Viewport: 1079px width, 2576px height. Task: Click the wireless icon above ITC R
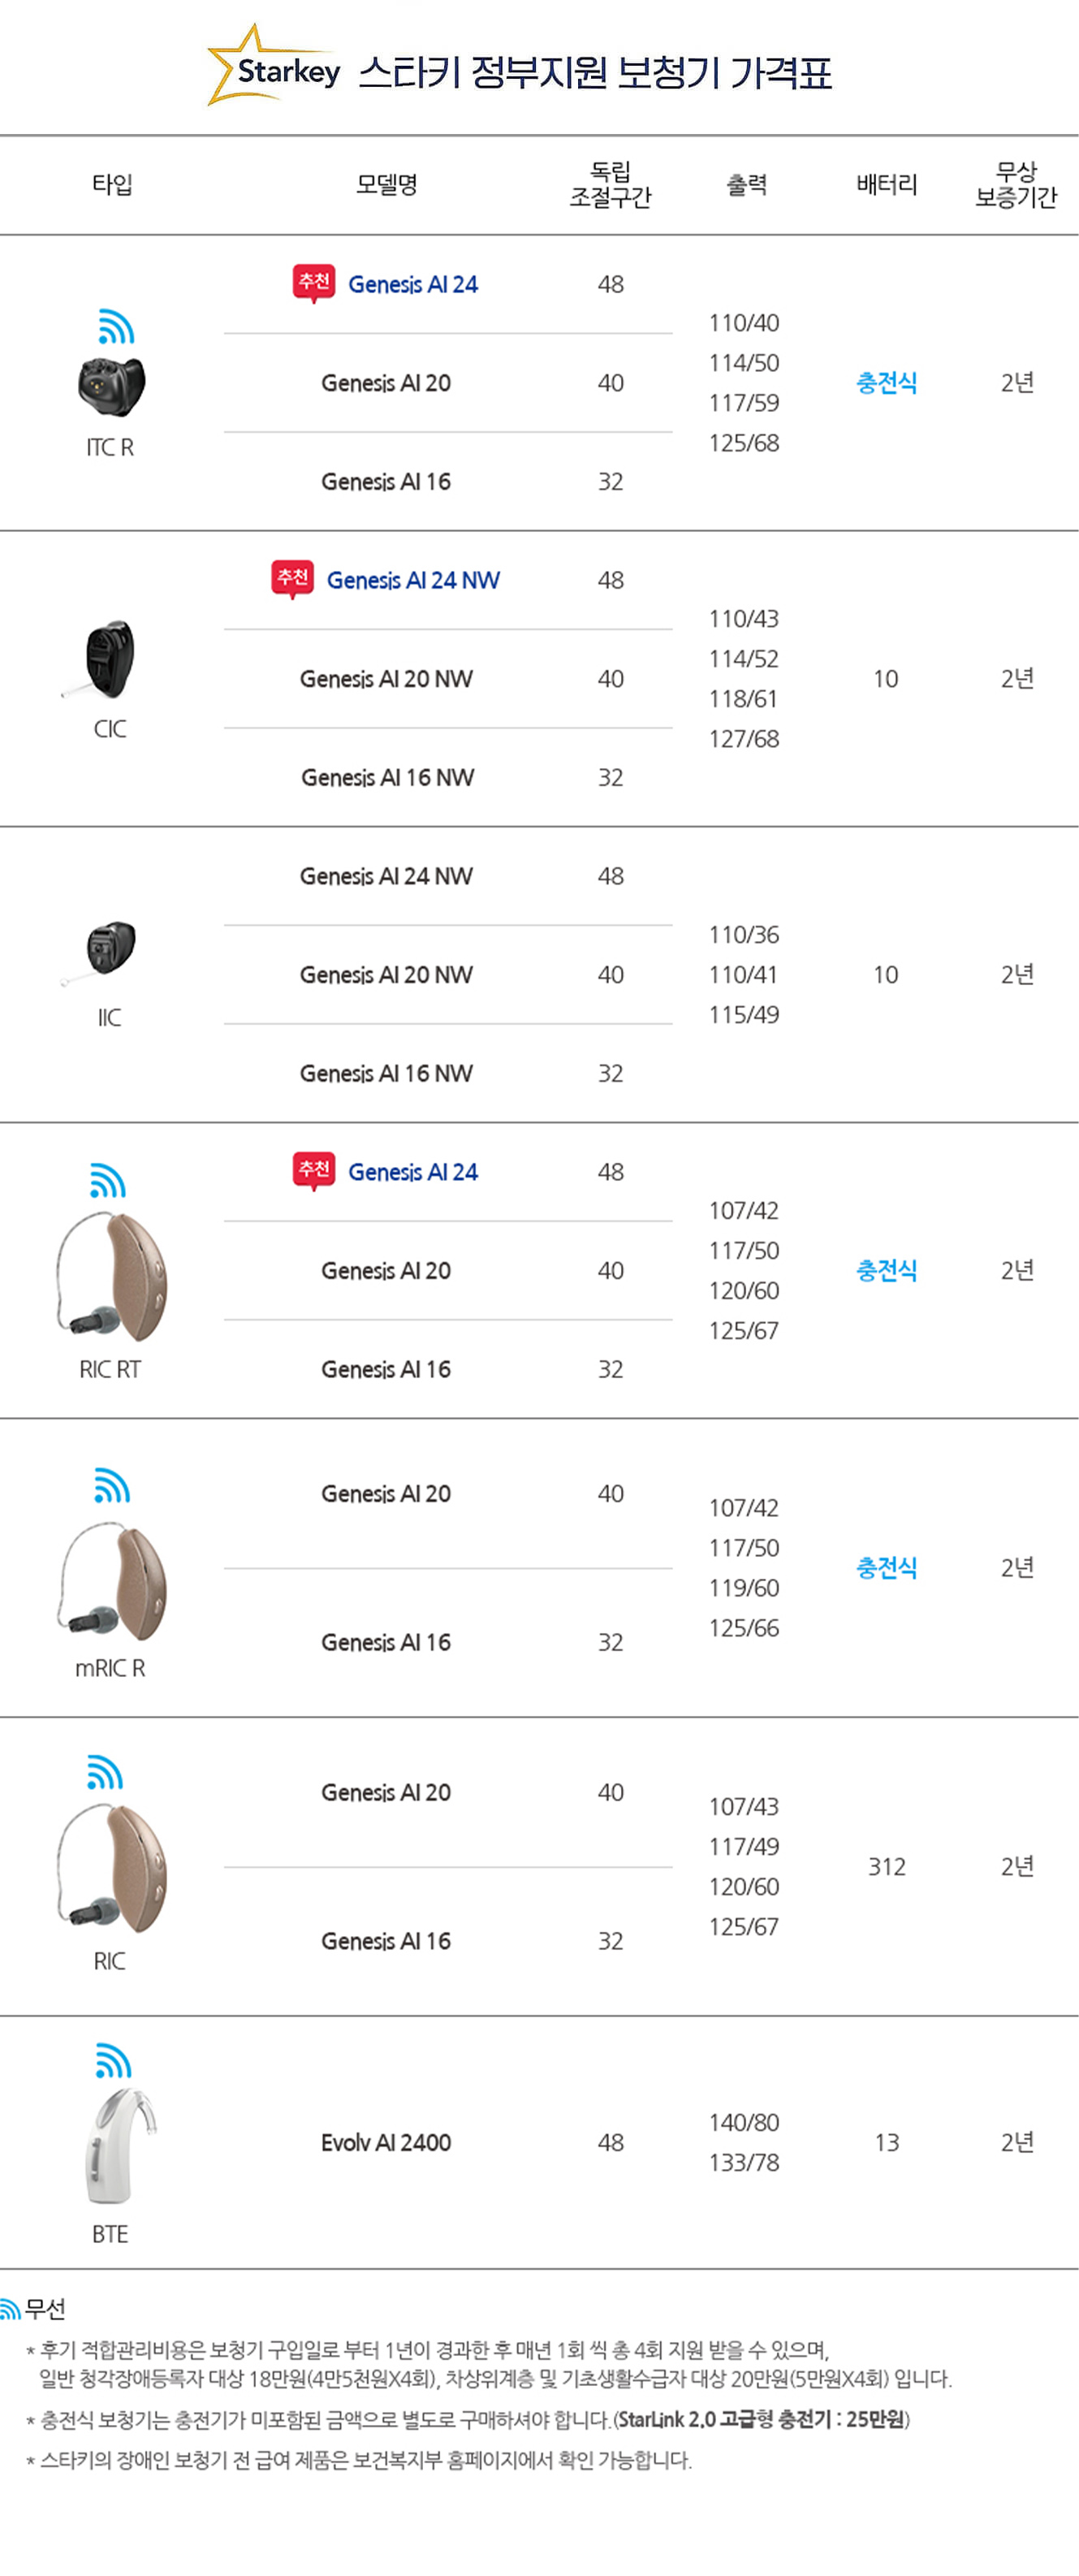116,327
